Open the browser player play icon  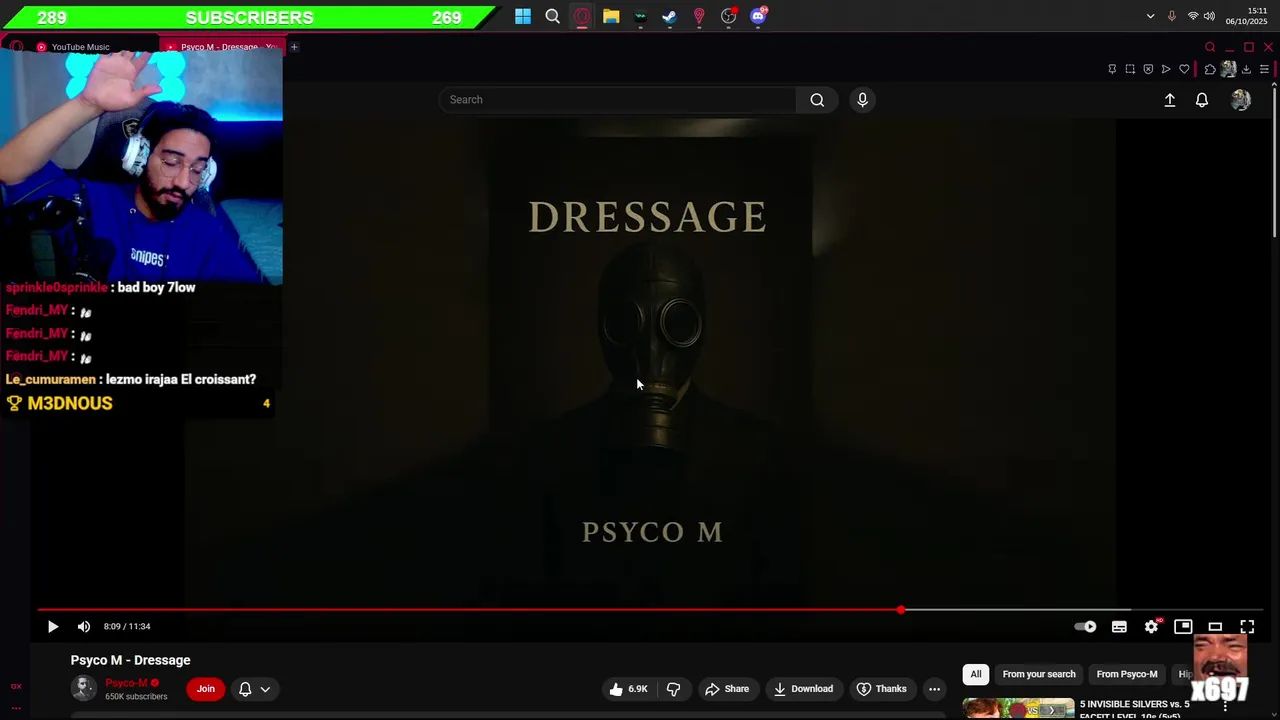[x=1166, y=69]
